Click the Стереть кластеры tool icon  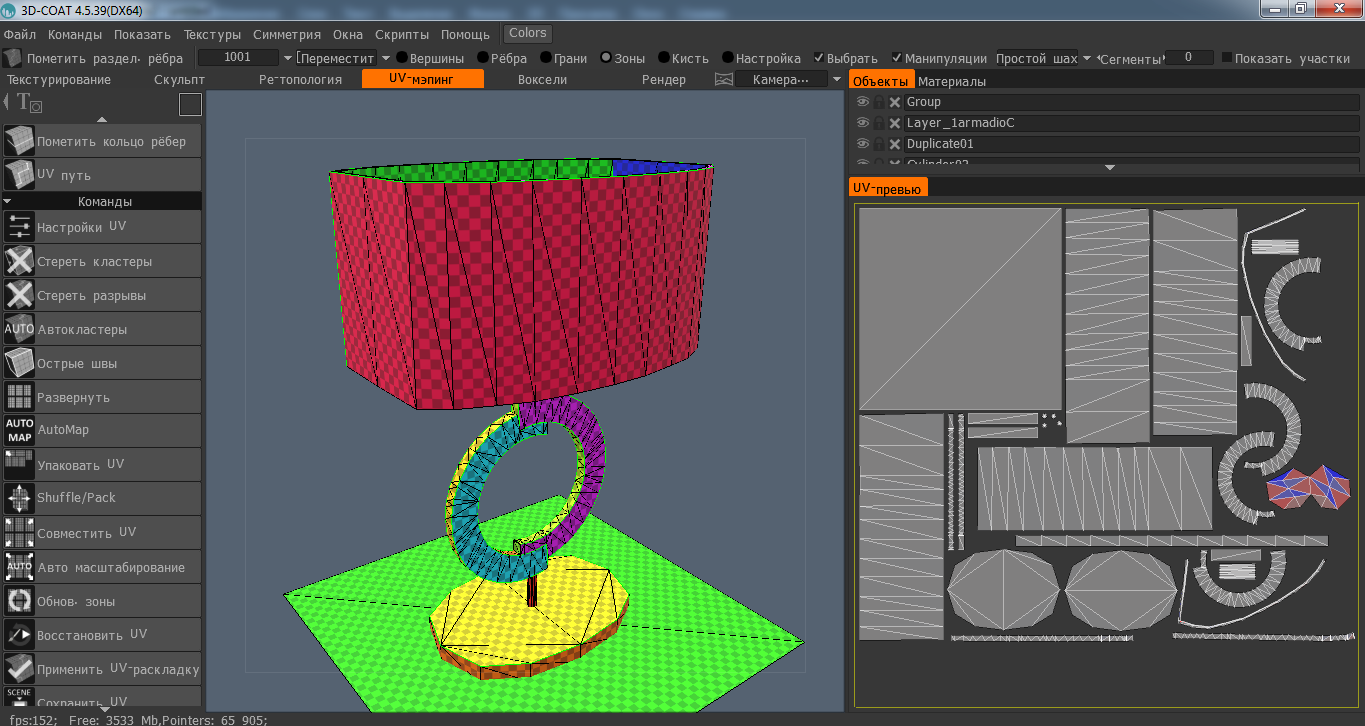(20, 261)
